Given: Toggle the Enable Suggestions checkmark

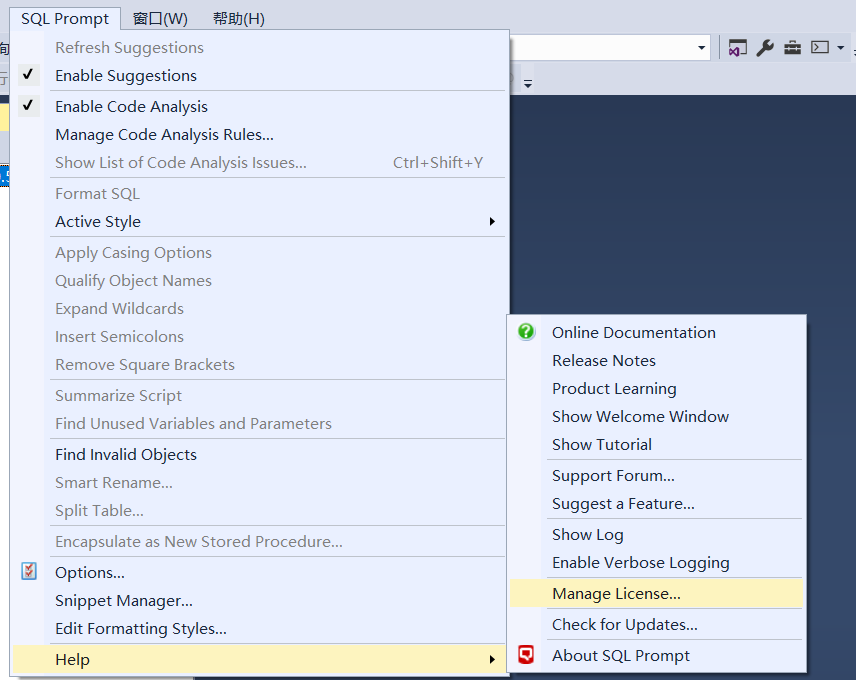Looking at the screenshot, I should pyautogui.click(x=29, y=75).
